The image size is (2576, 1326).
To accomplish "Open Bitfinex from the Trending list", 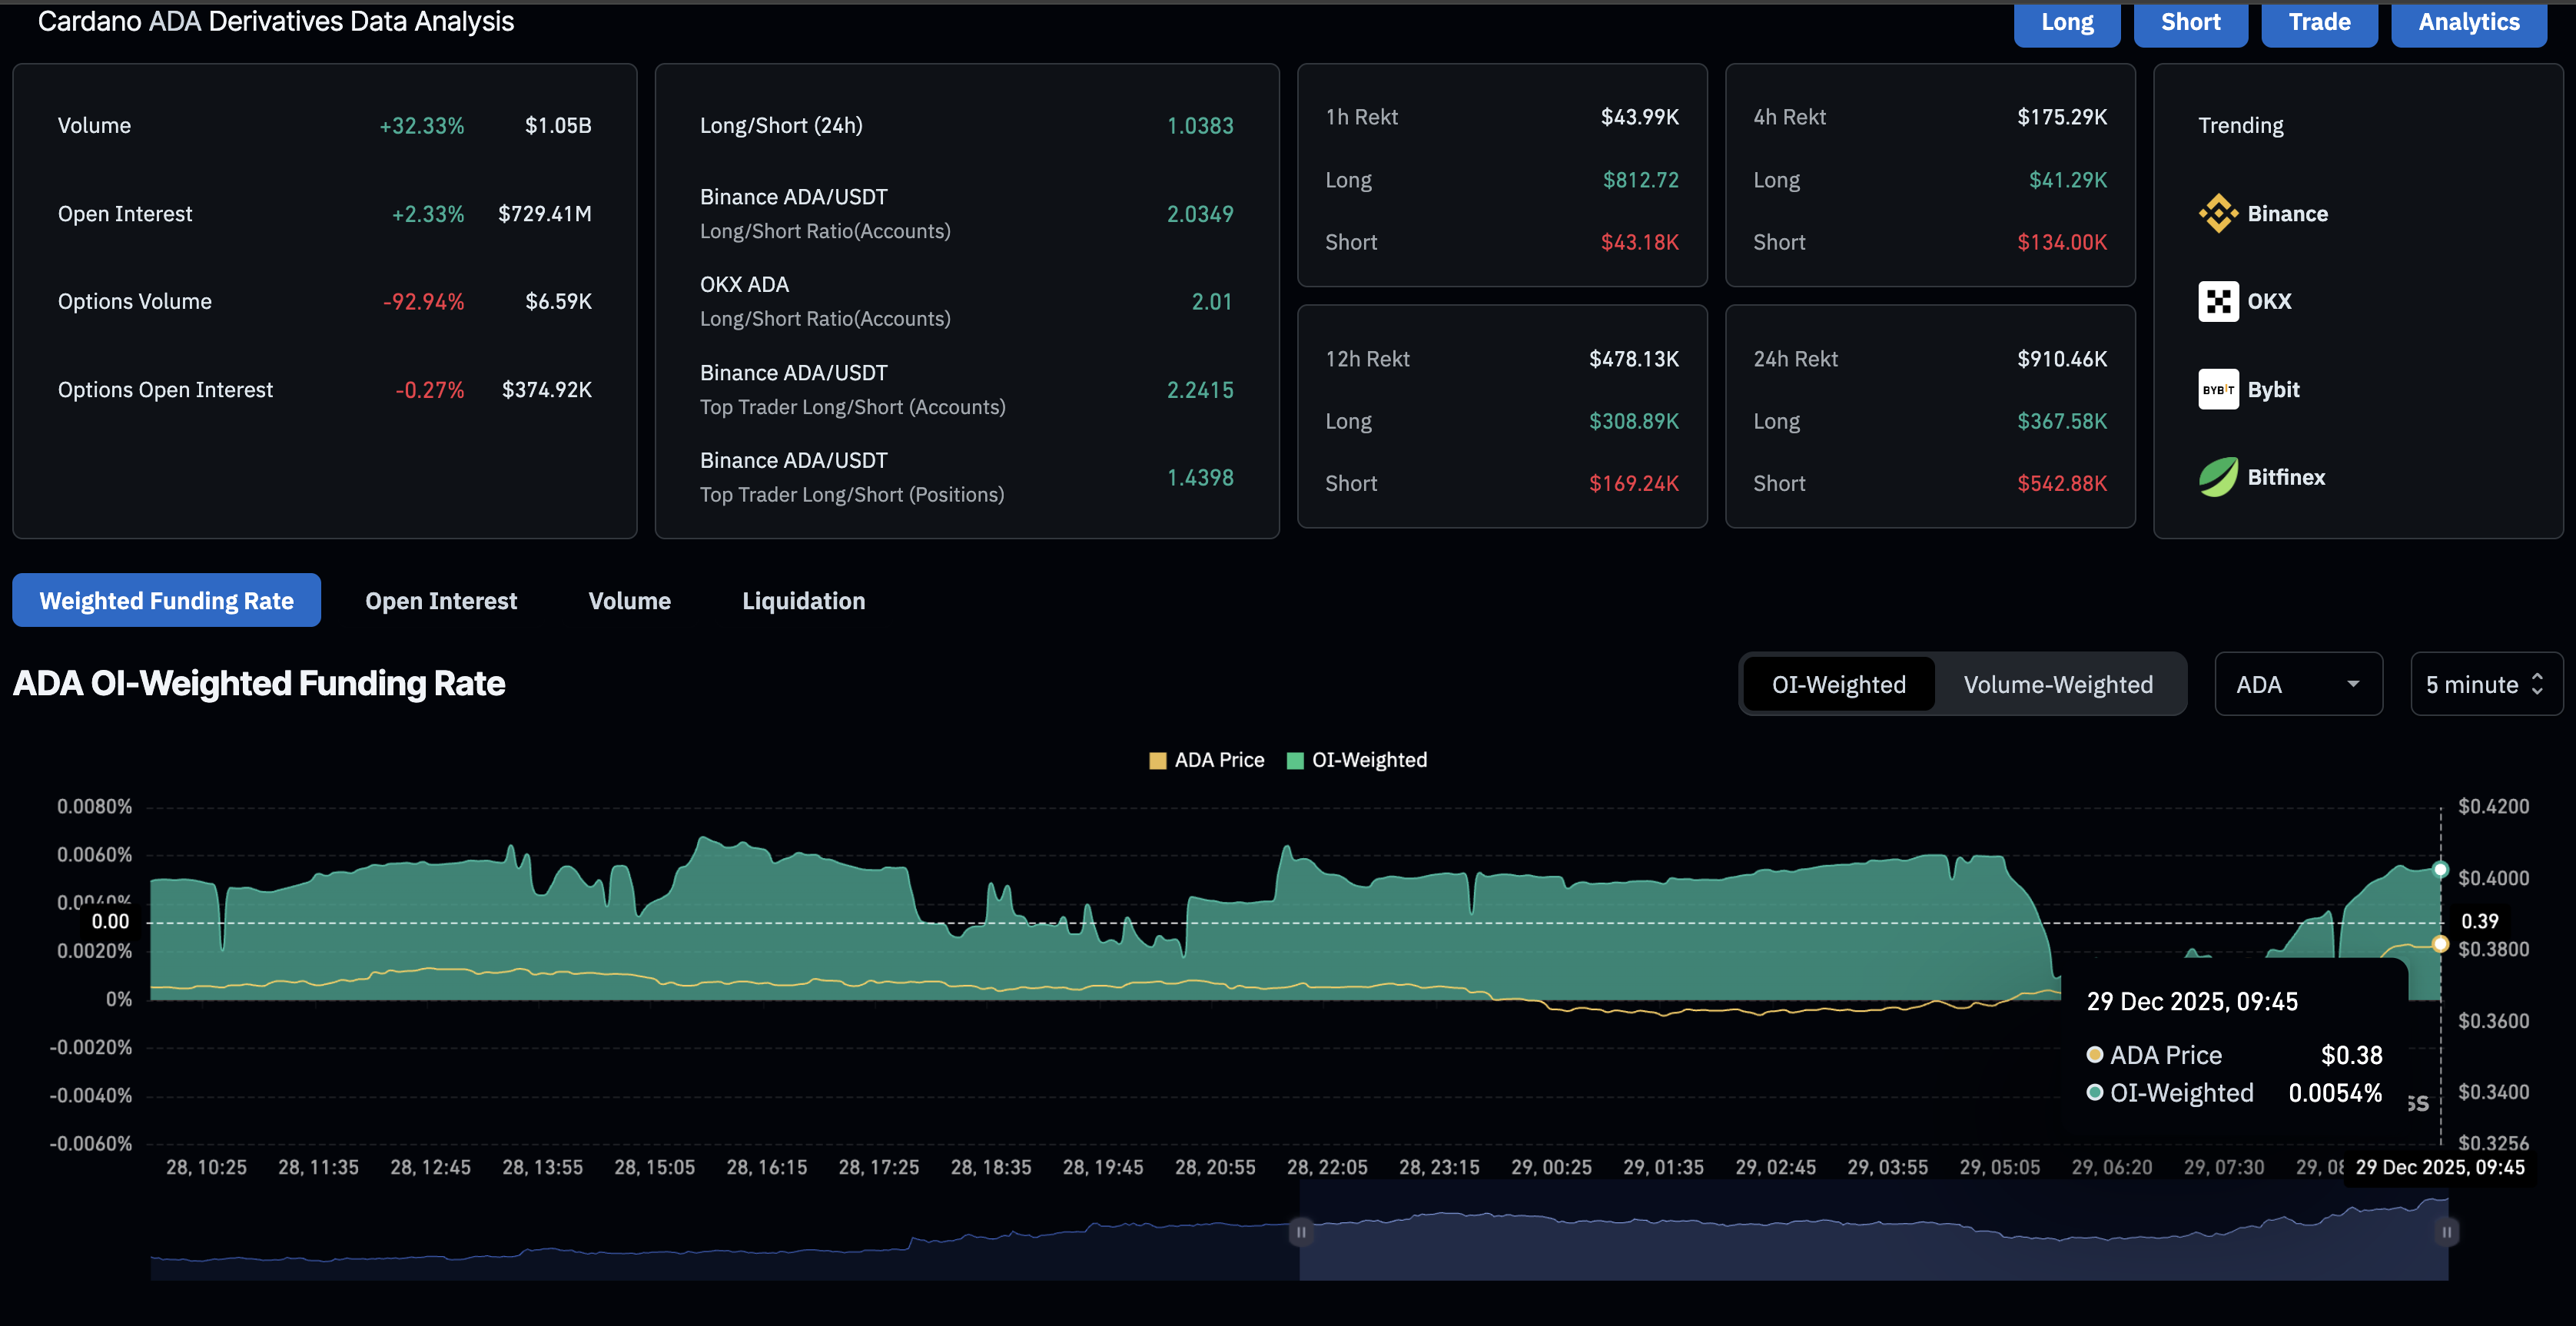I will (2218, 477).
